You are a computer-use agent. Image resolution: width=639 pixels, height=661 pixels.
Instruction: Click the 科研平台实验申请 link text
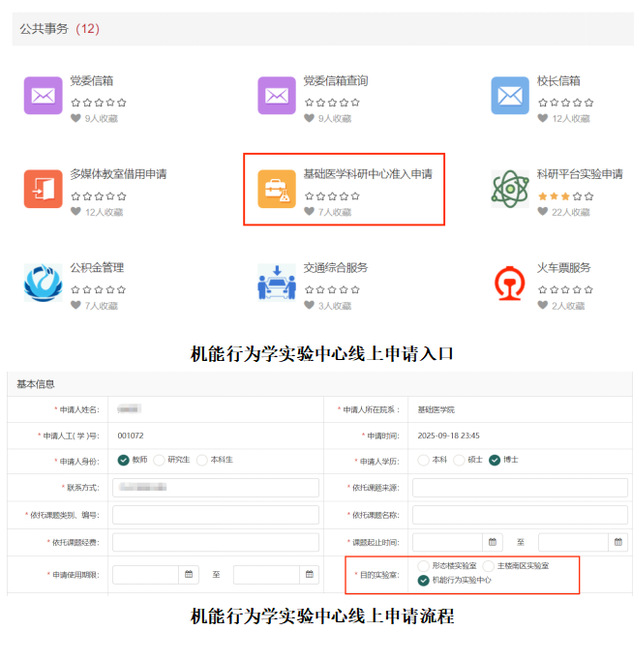579,174
